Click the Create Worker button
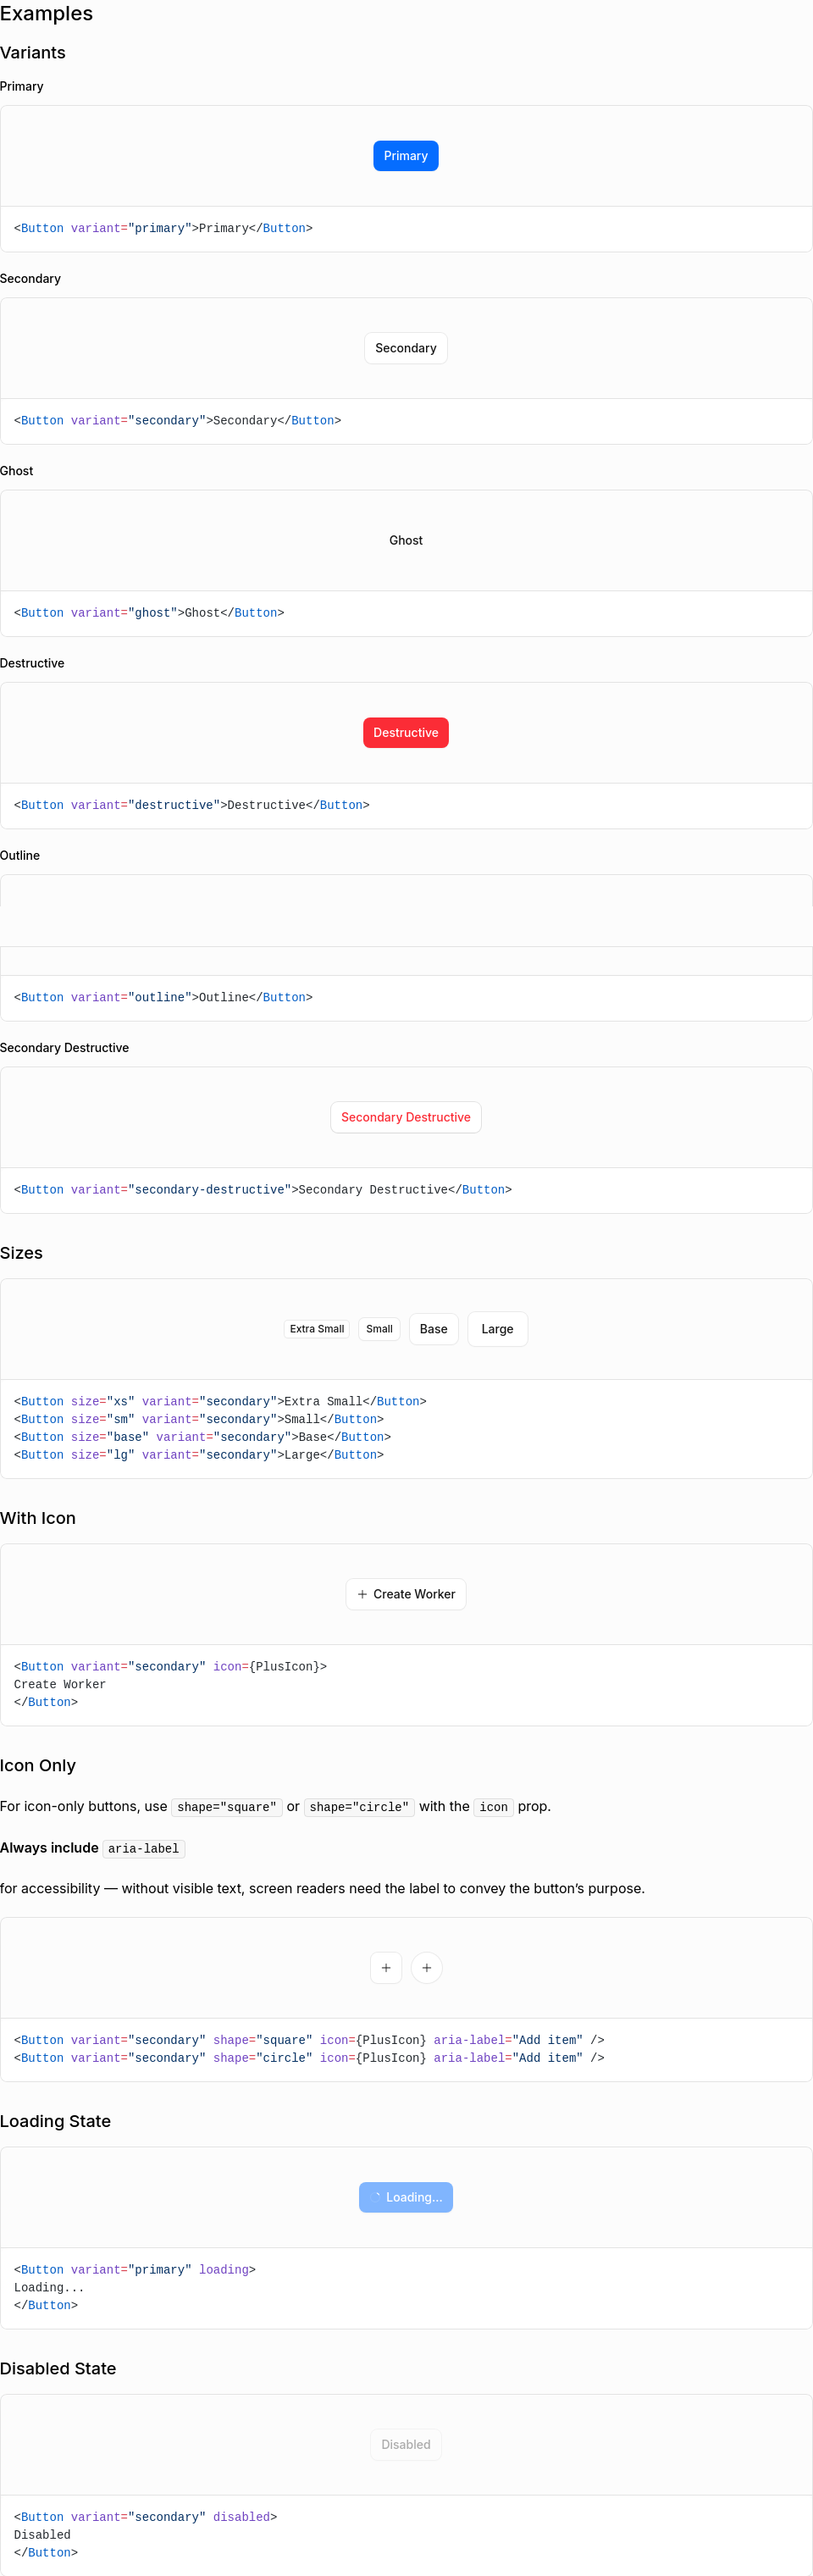This screenshot has height=2576, width=813. point(406,1594)
